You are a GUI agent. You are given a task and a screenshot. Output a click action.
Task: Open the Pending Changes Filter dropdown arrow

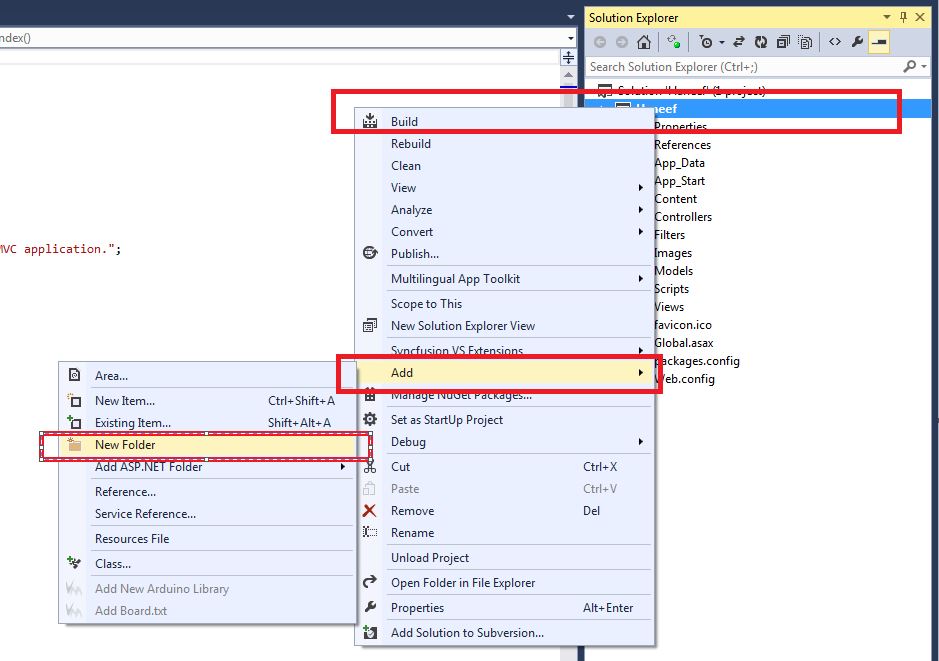click(722, 43)
